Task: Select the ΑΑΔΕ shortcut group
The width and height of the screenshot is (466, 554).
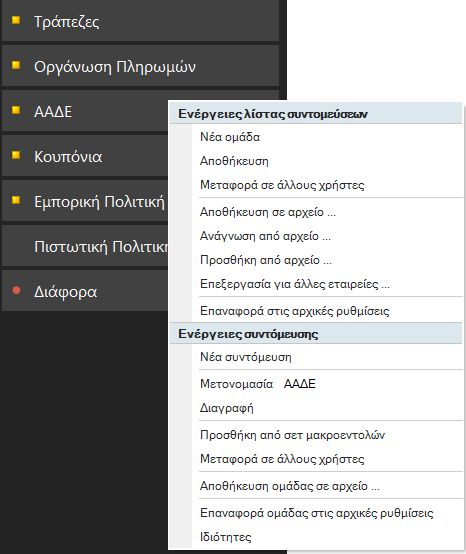Action: click(85, 111)
